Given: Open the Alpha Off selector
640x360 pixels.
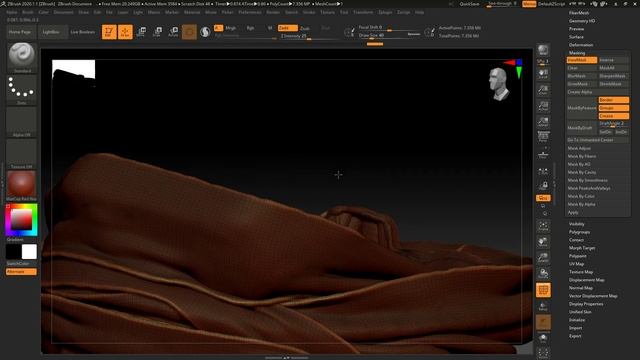Looking at the screenshot, I should 21,122.
